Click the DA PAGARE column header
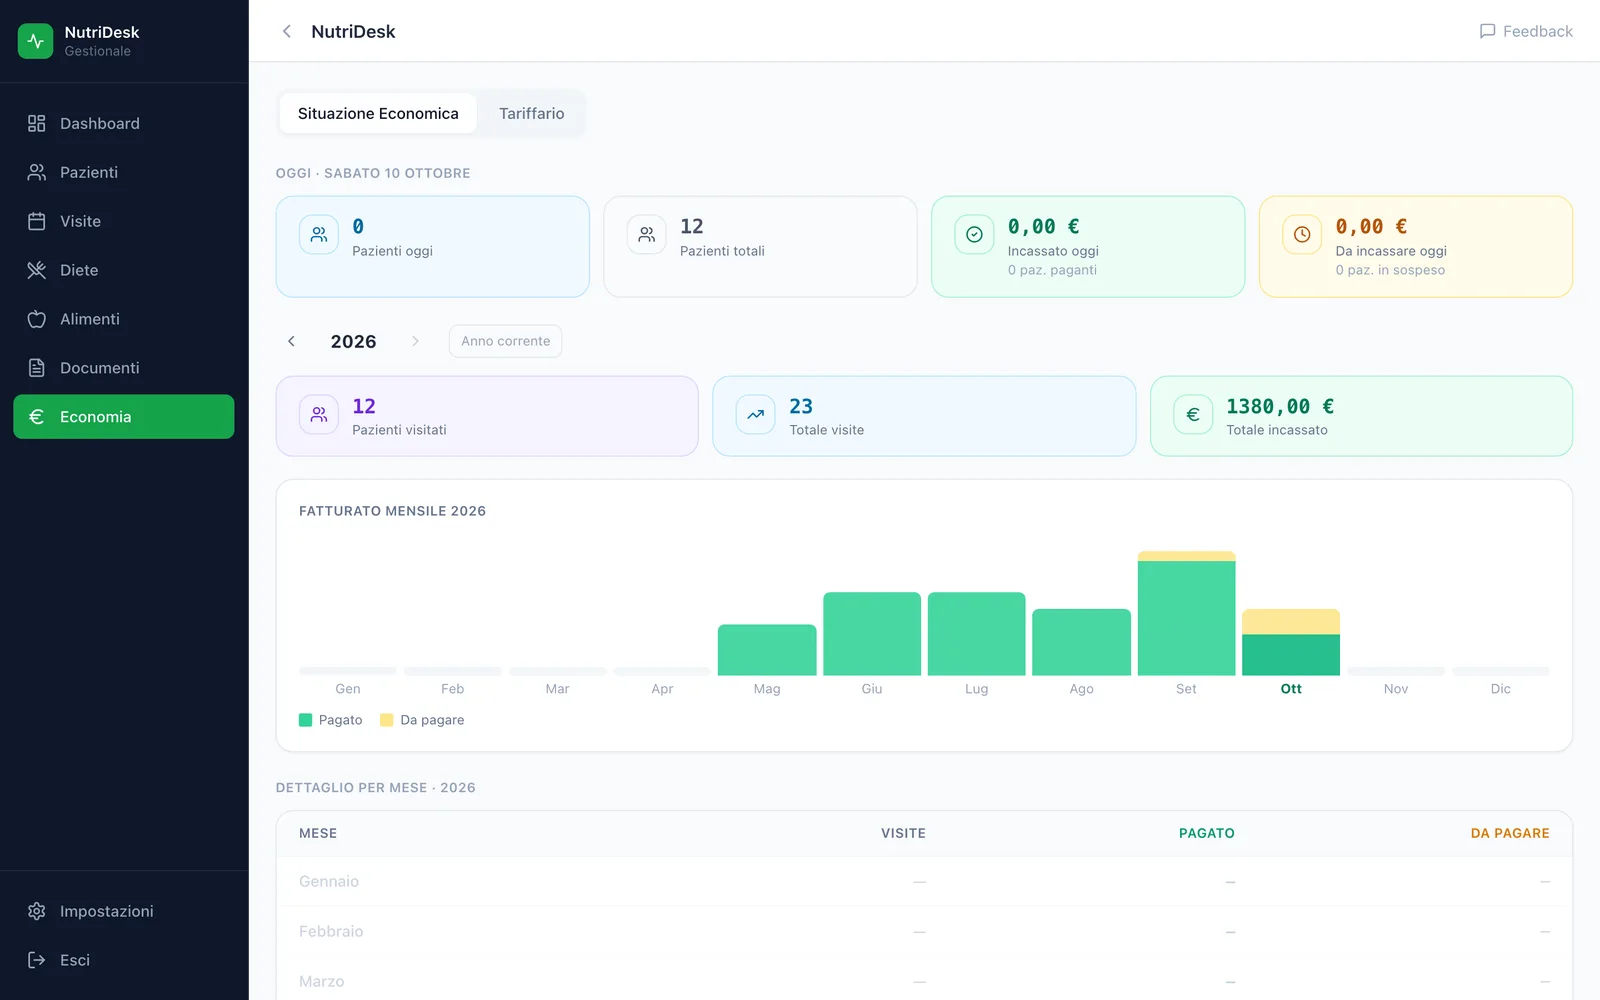 (x=1510, y=833)
